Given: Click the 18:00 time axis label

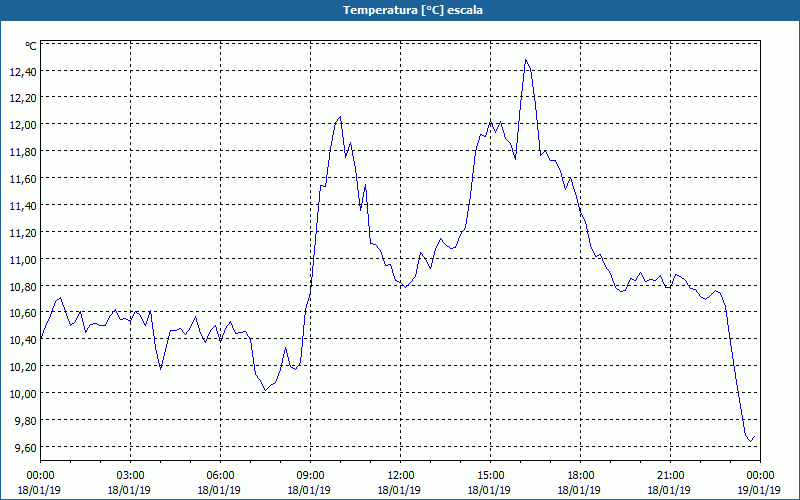Looking at the screenshot, I should 581,476.
